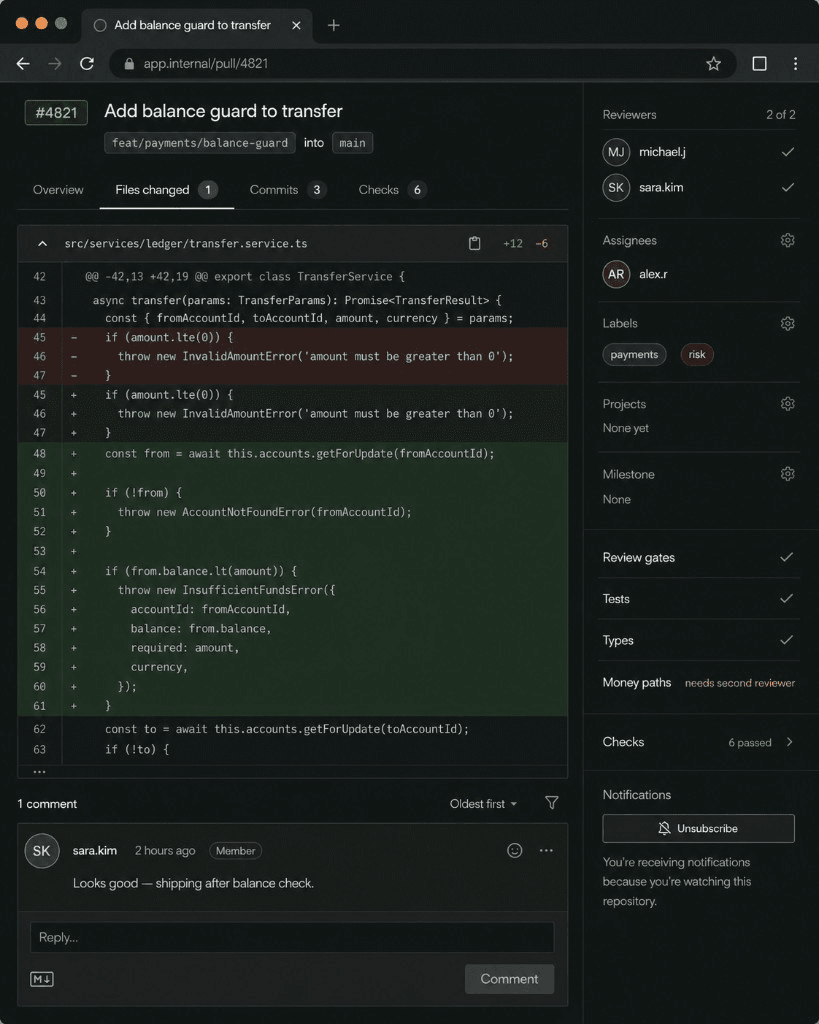Viewport: 819px width, 1024px height.
Task: Reload the pull request page
Action: click(x=87, y=63)
